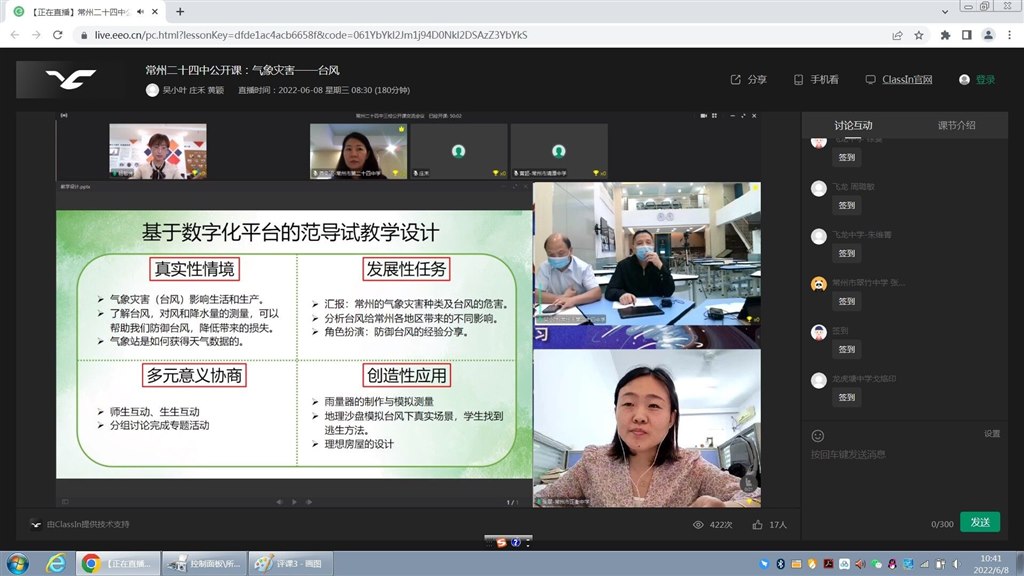Click 签到 under 飞龙中学-朱维菁

click(x=846, y=253)
